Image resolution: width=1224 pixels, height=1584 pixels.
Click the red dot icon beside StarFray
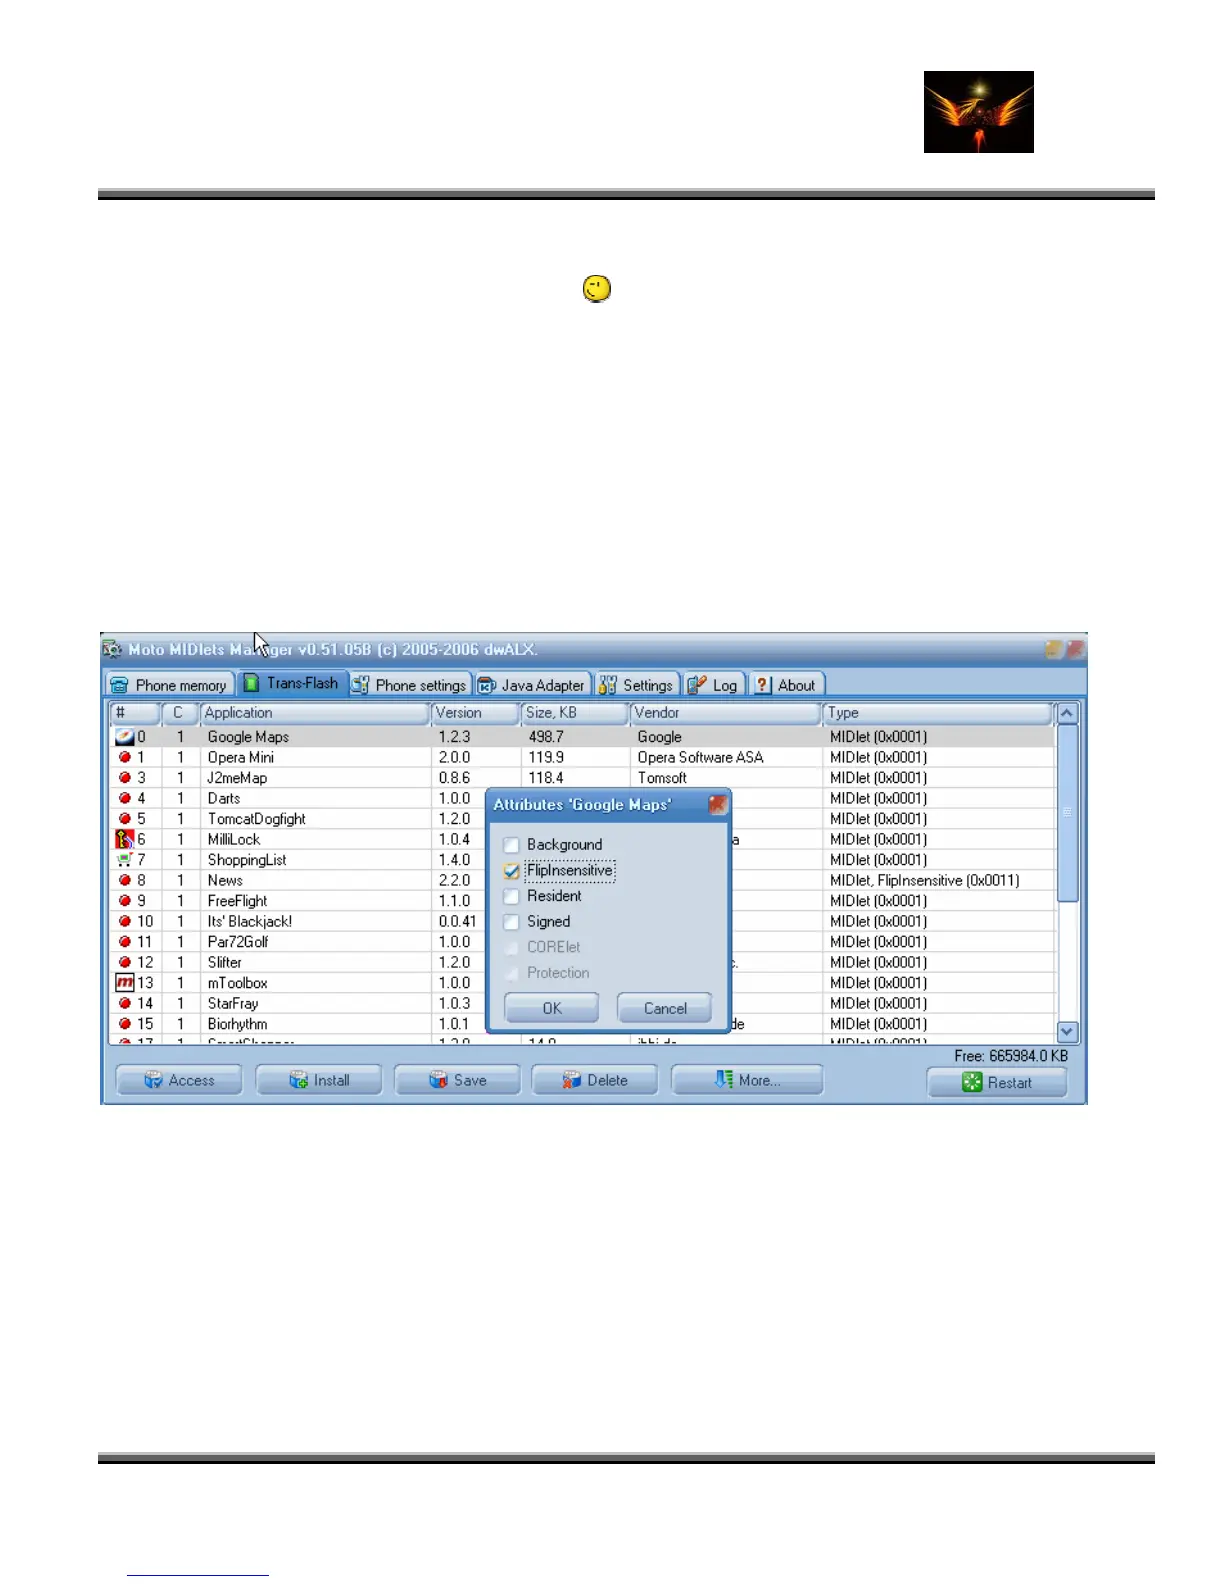[x=125, y=1003]
